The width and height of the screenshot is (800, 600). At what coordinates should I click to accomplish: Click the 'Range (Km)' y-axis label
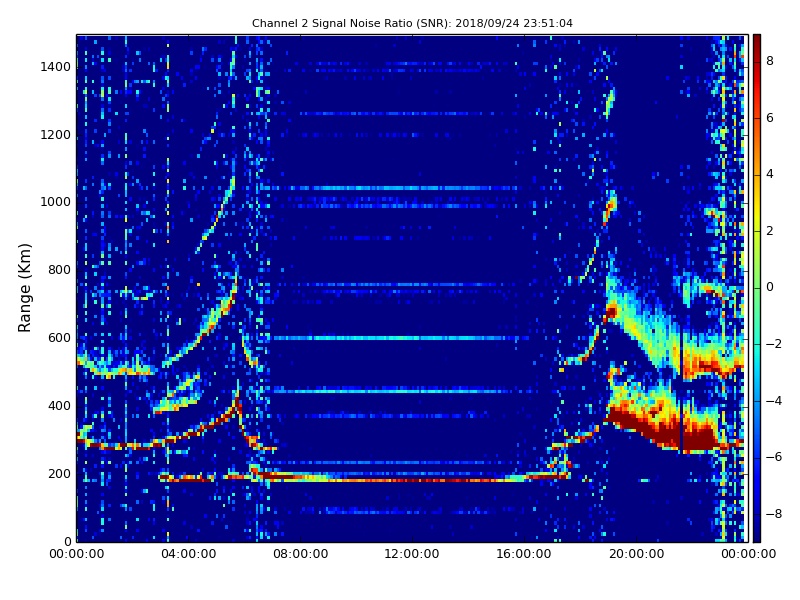tap(24, 288)
